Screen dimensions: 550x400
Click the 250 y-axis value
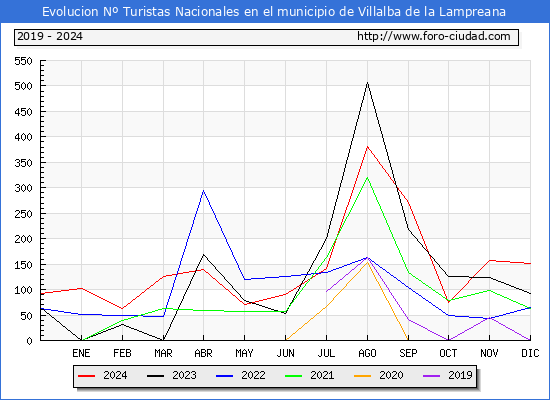pyautogui.click(x=23, y=214)
